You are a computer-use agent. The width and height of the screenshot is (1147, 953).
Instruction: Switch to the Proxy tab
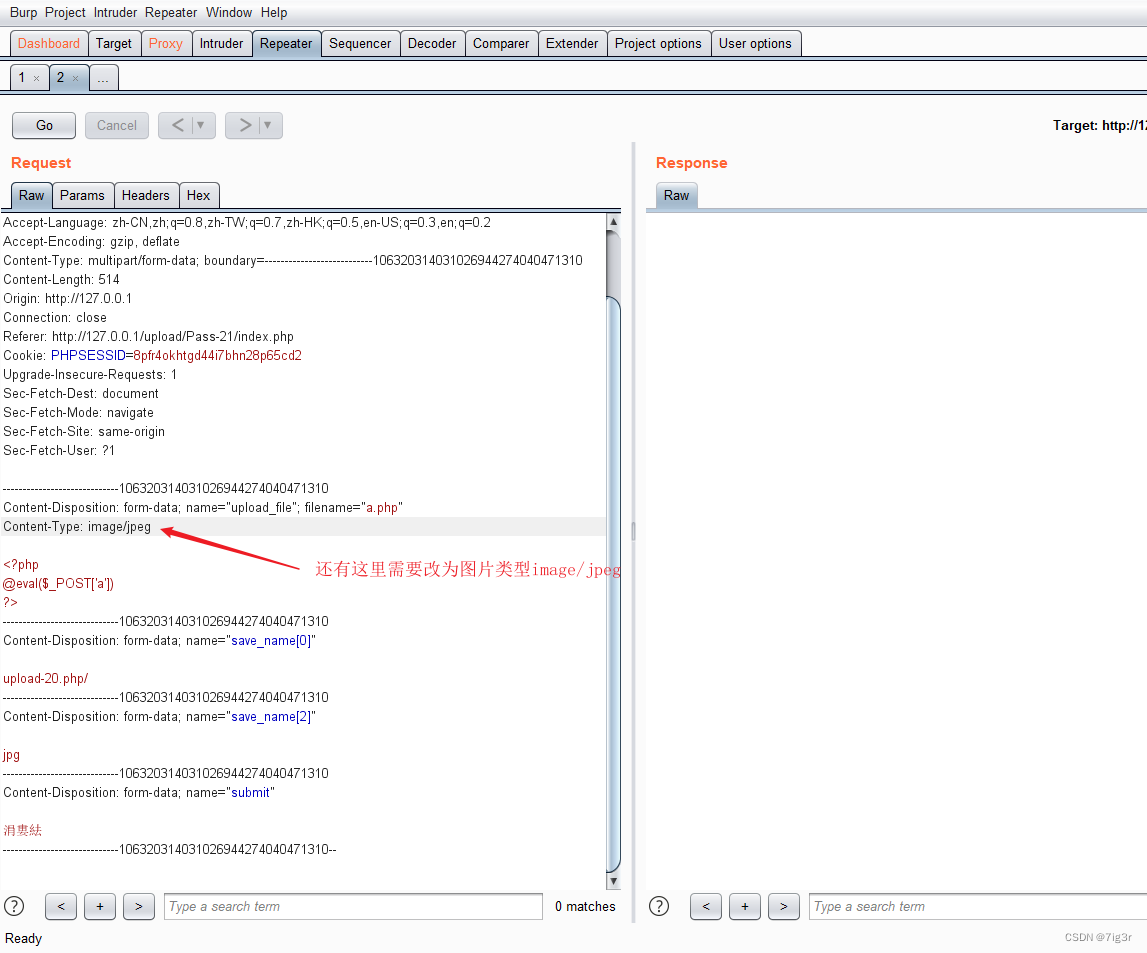tap(166, 43)
